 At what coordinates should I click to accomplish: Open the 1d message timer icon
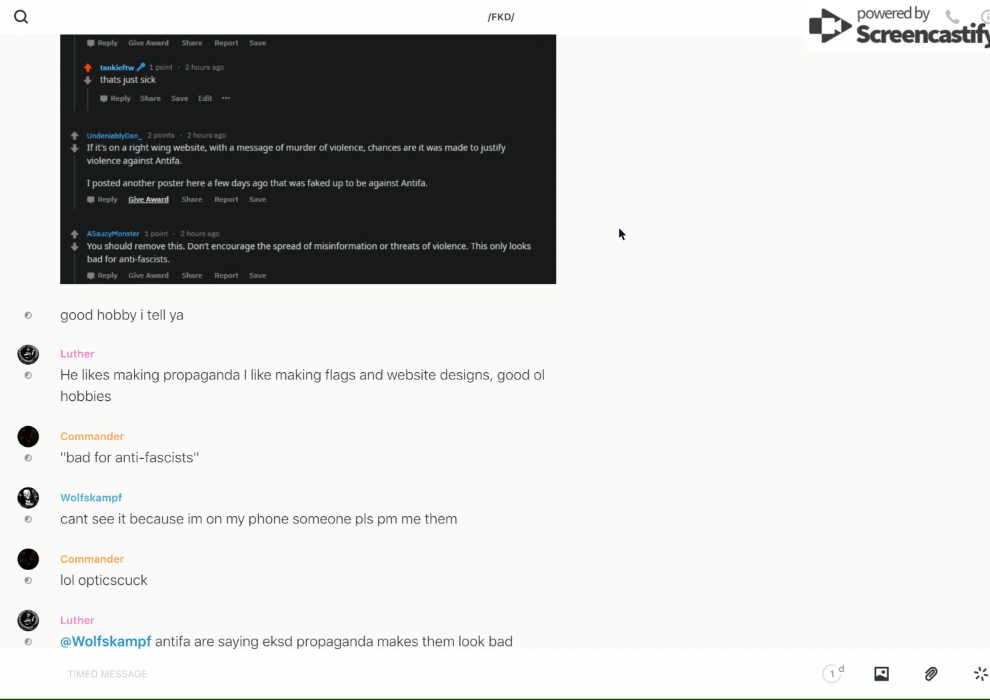click(833, 674)
